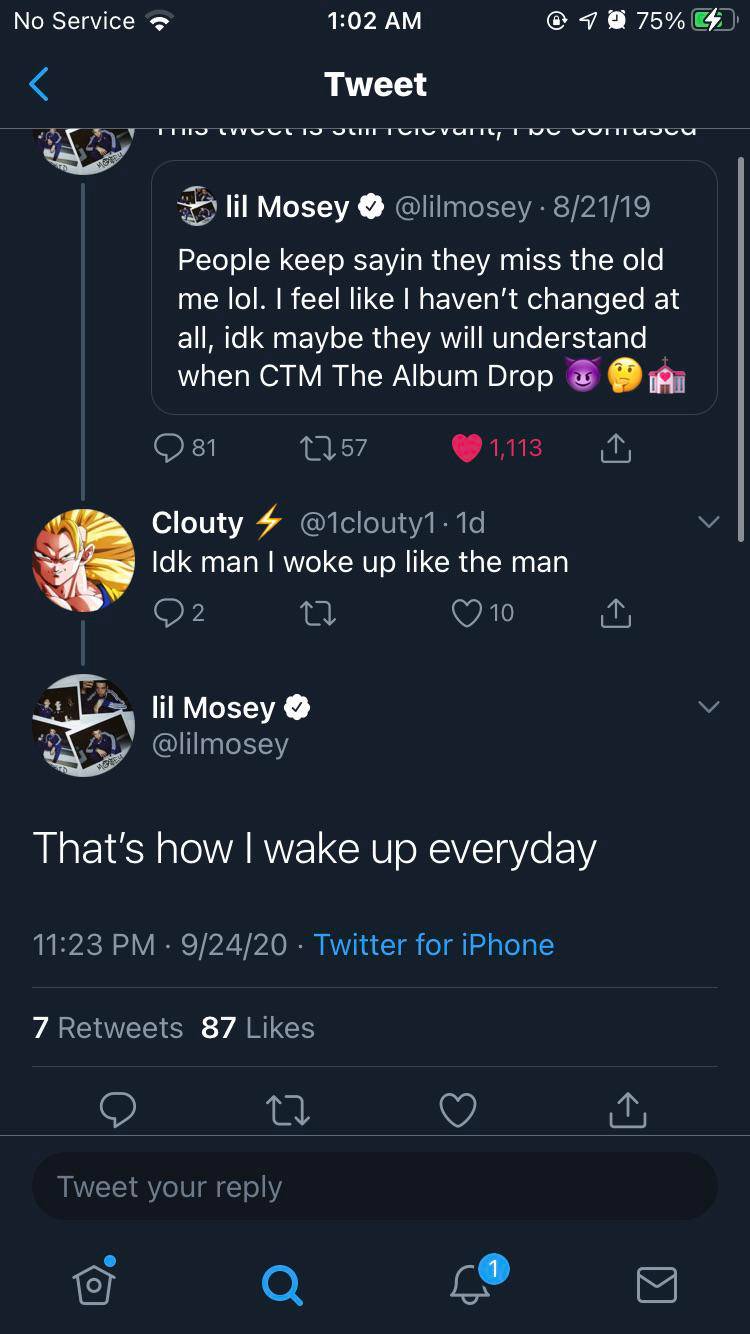Like the main 'wake up everyday' tweet

458,1109
